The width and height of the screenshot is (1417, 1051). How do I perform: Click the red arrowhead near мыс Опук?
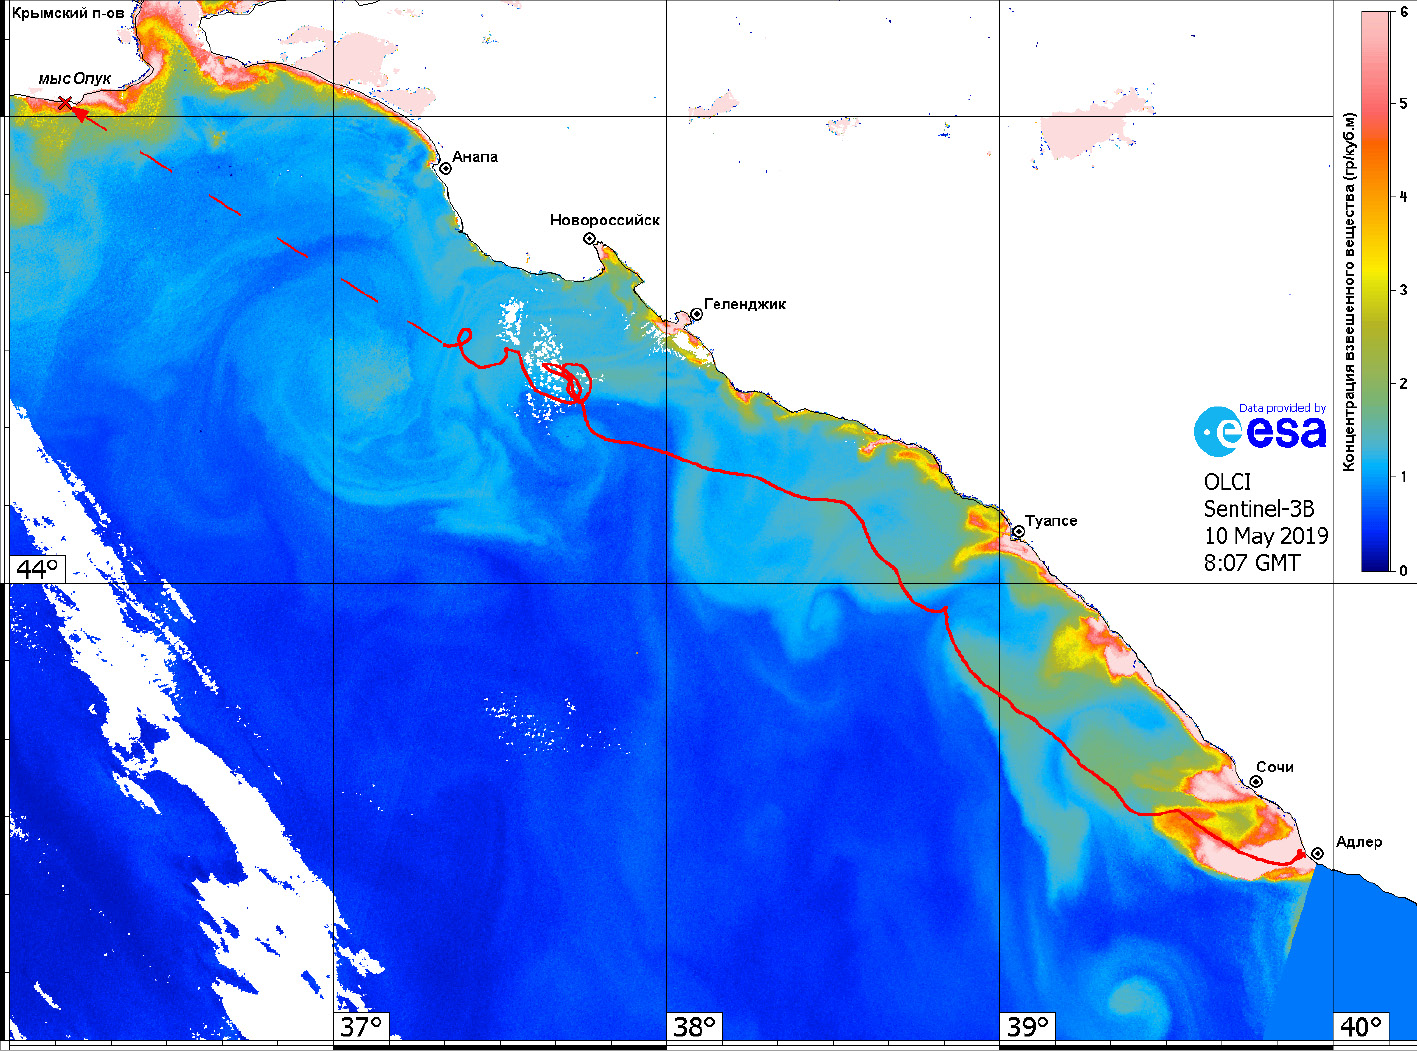click(80, 114)
